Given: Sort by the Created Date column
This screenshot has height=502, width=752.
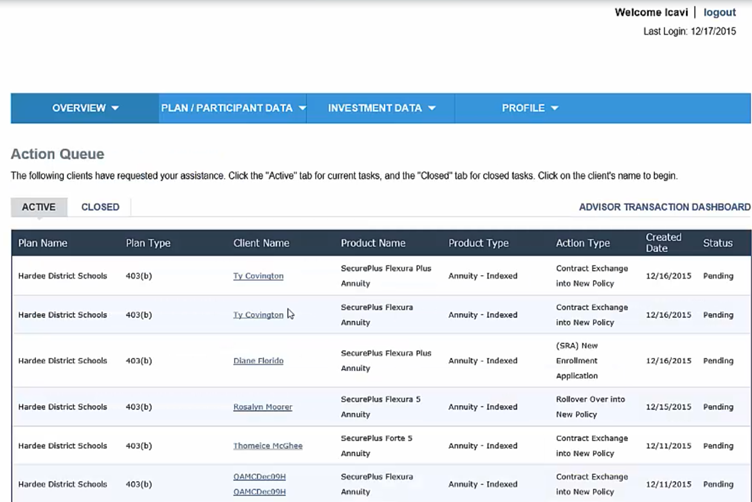Looking at the screenshot, I should (663, 243).
